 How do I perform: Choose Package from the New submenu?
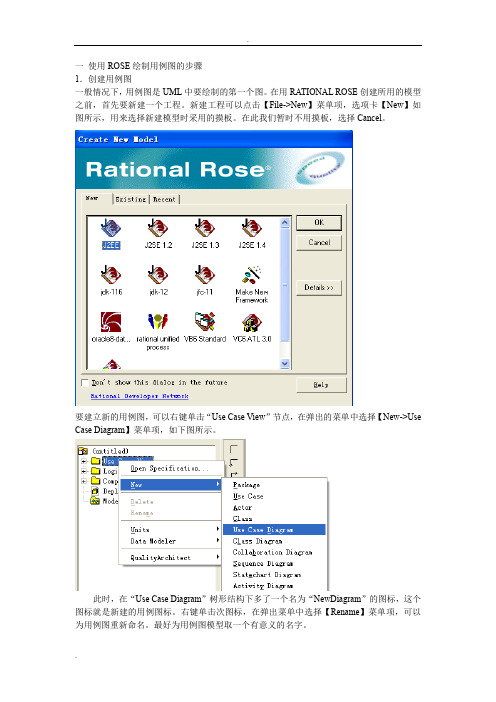pyautogui.click(x=274, y=485)
